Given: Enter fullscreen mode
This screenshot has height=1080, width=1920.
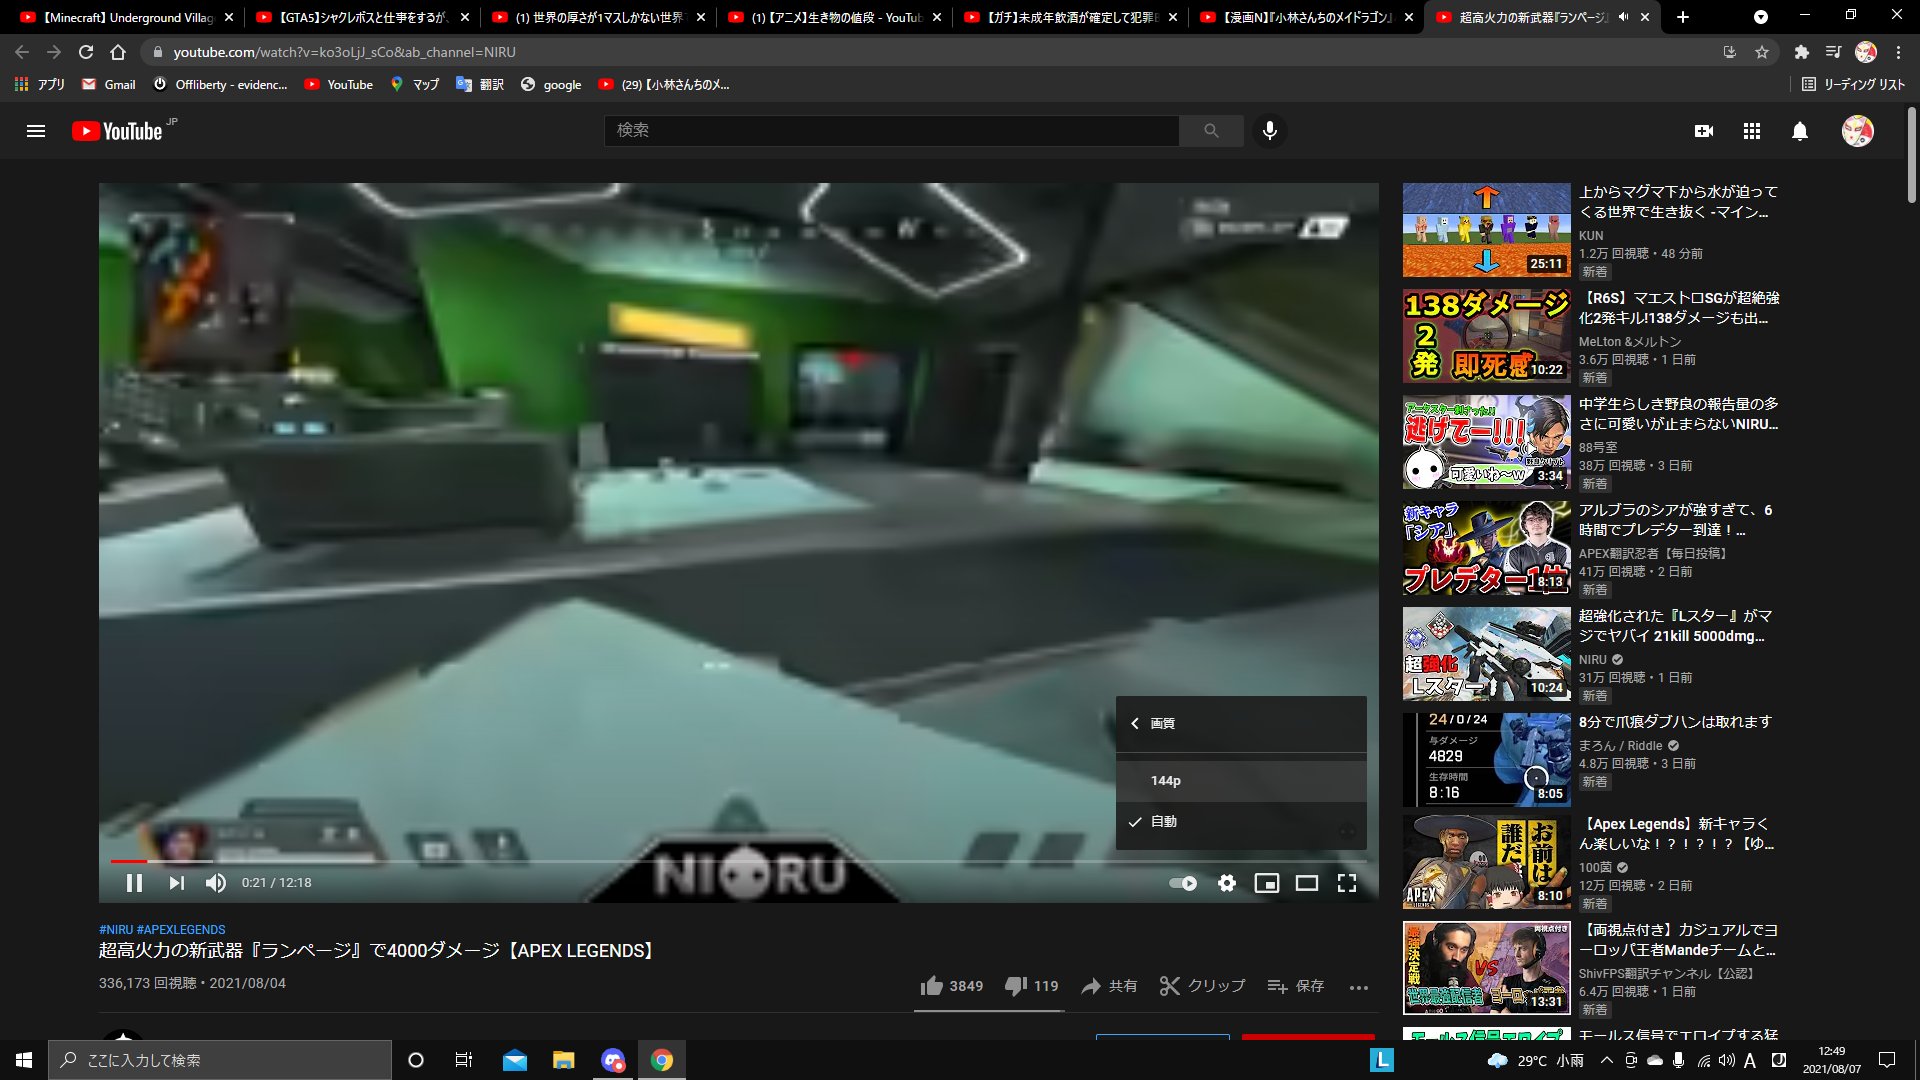Looking at the screenshot, I should pyautogui.click(x=1347, y=883).
